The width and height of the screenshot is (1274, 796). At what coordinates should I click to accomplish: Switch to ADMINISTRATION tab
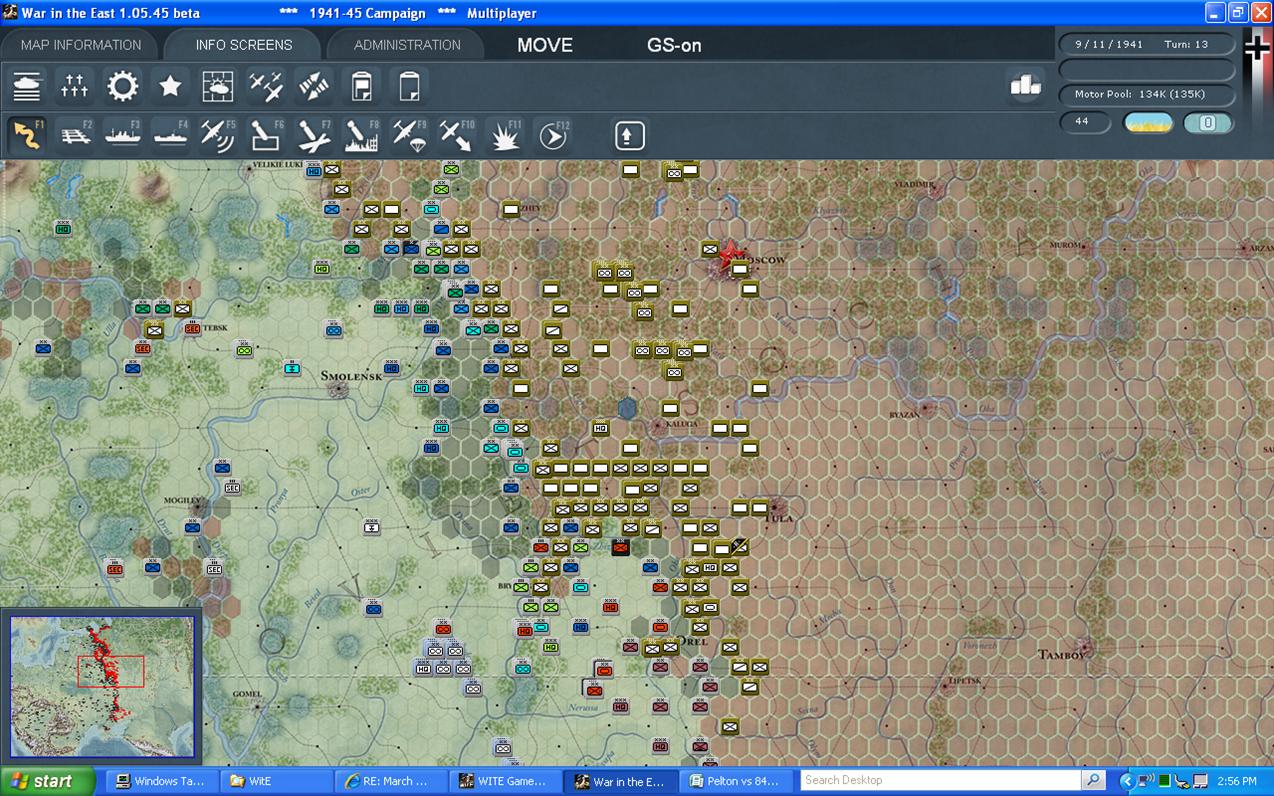point(407,45)
